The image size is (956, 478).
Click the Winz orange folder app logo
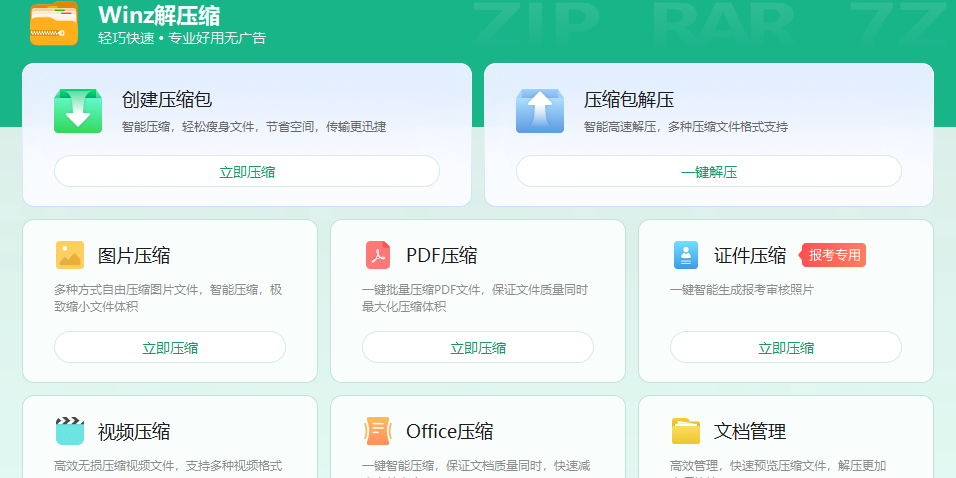(54, 23)
